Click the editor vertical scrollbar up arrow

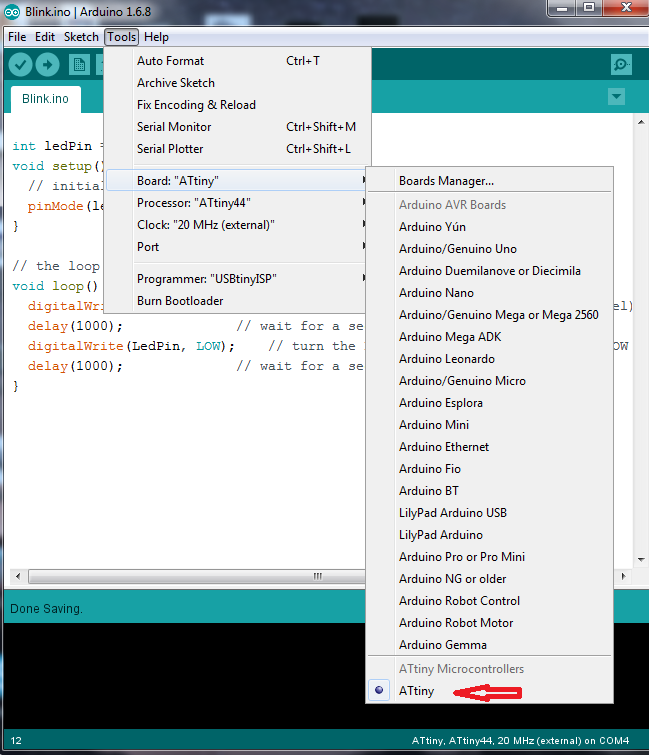point(641,122)
